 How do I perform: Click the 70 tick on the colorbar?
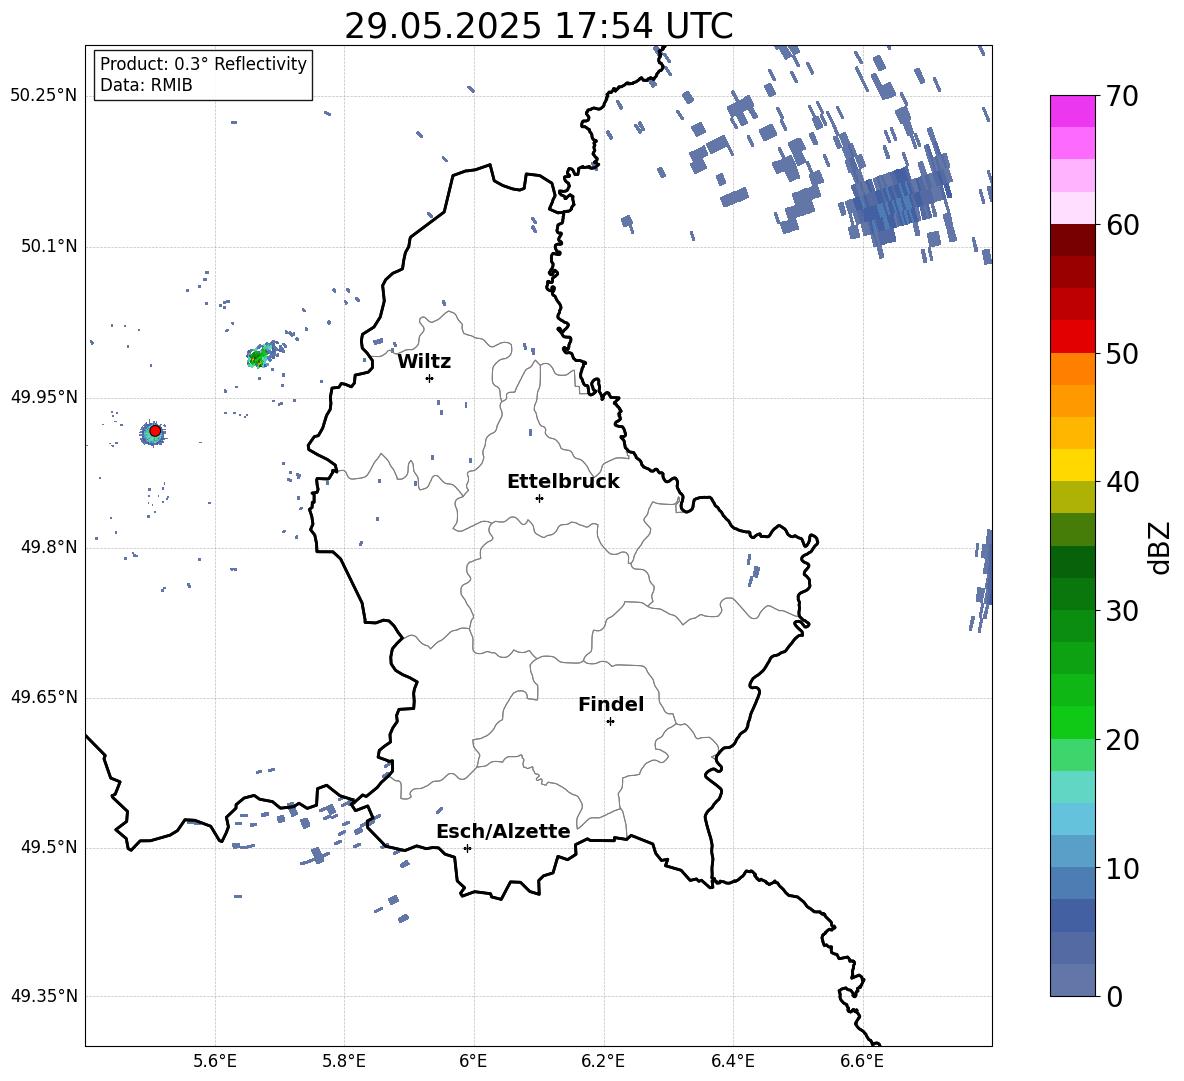(x=1123, y=96)
